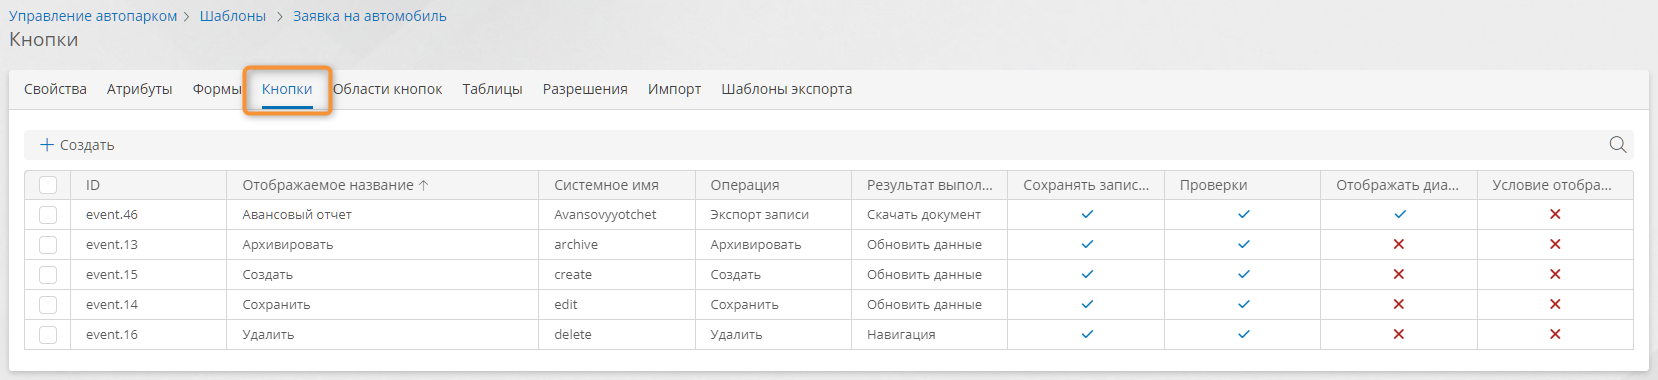Image resolution: width=1658 pixels, height=380 pixels.
Task: Click Сохранять запись checkmark in archive row
Action: (x=1087, y=244)
